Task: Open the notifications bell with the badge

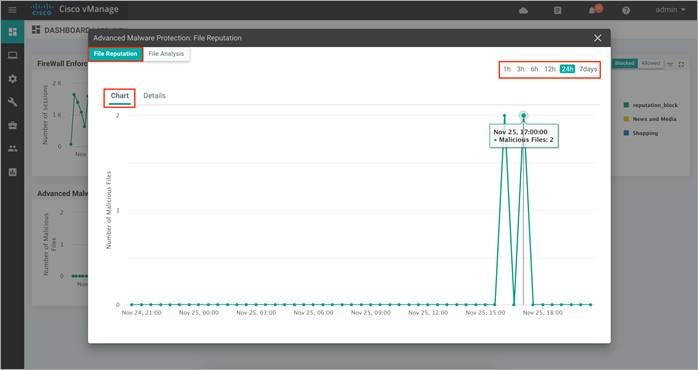Action: (595, 9)
